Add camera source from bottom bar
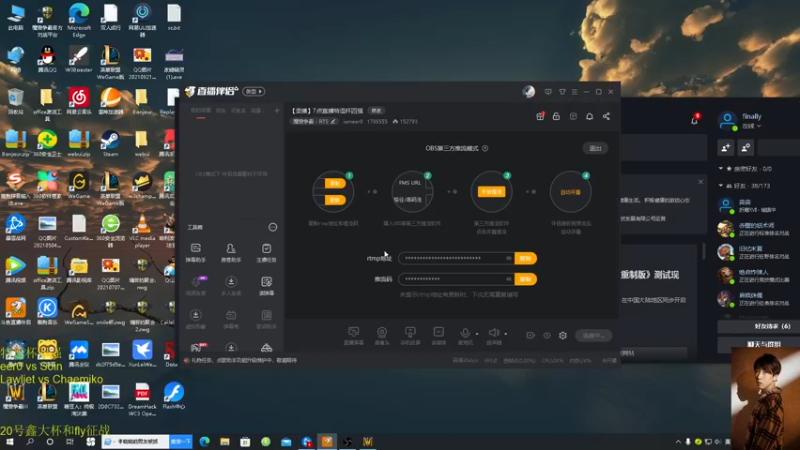 click(x=382, y=336)
